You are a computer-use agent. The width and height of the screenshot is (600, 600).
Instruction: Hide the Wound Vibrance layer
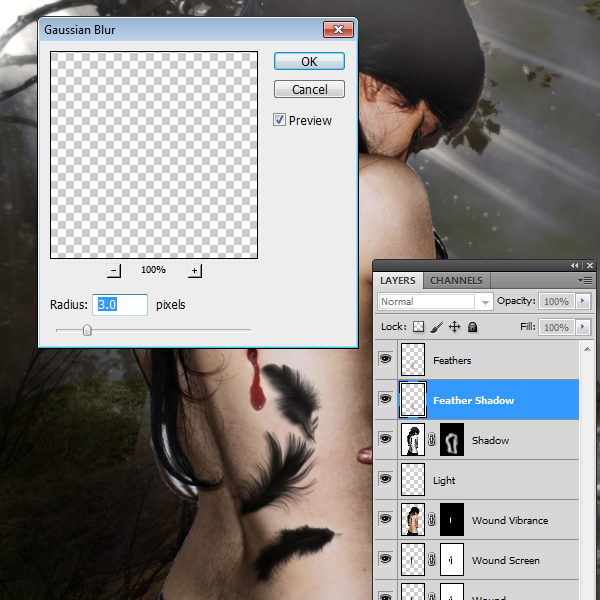click(386, 518)
